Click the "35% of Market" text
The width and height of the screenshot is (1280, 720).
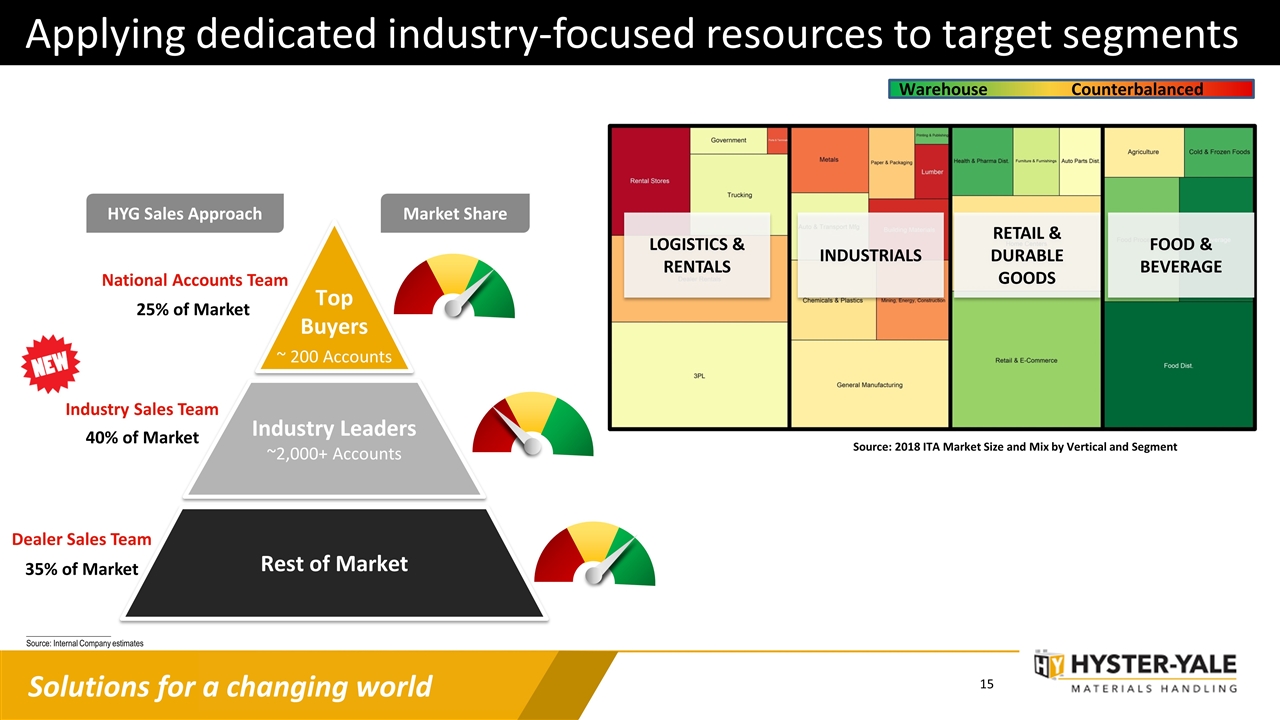click(x=82, y=569)
